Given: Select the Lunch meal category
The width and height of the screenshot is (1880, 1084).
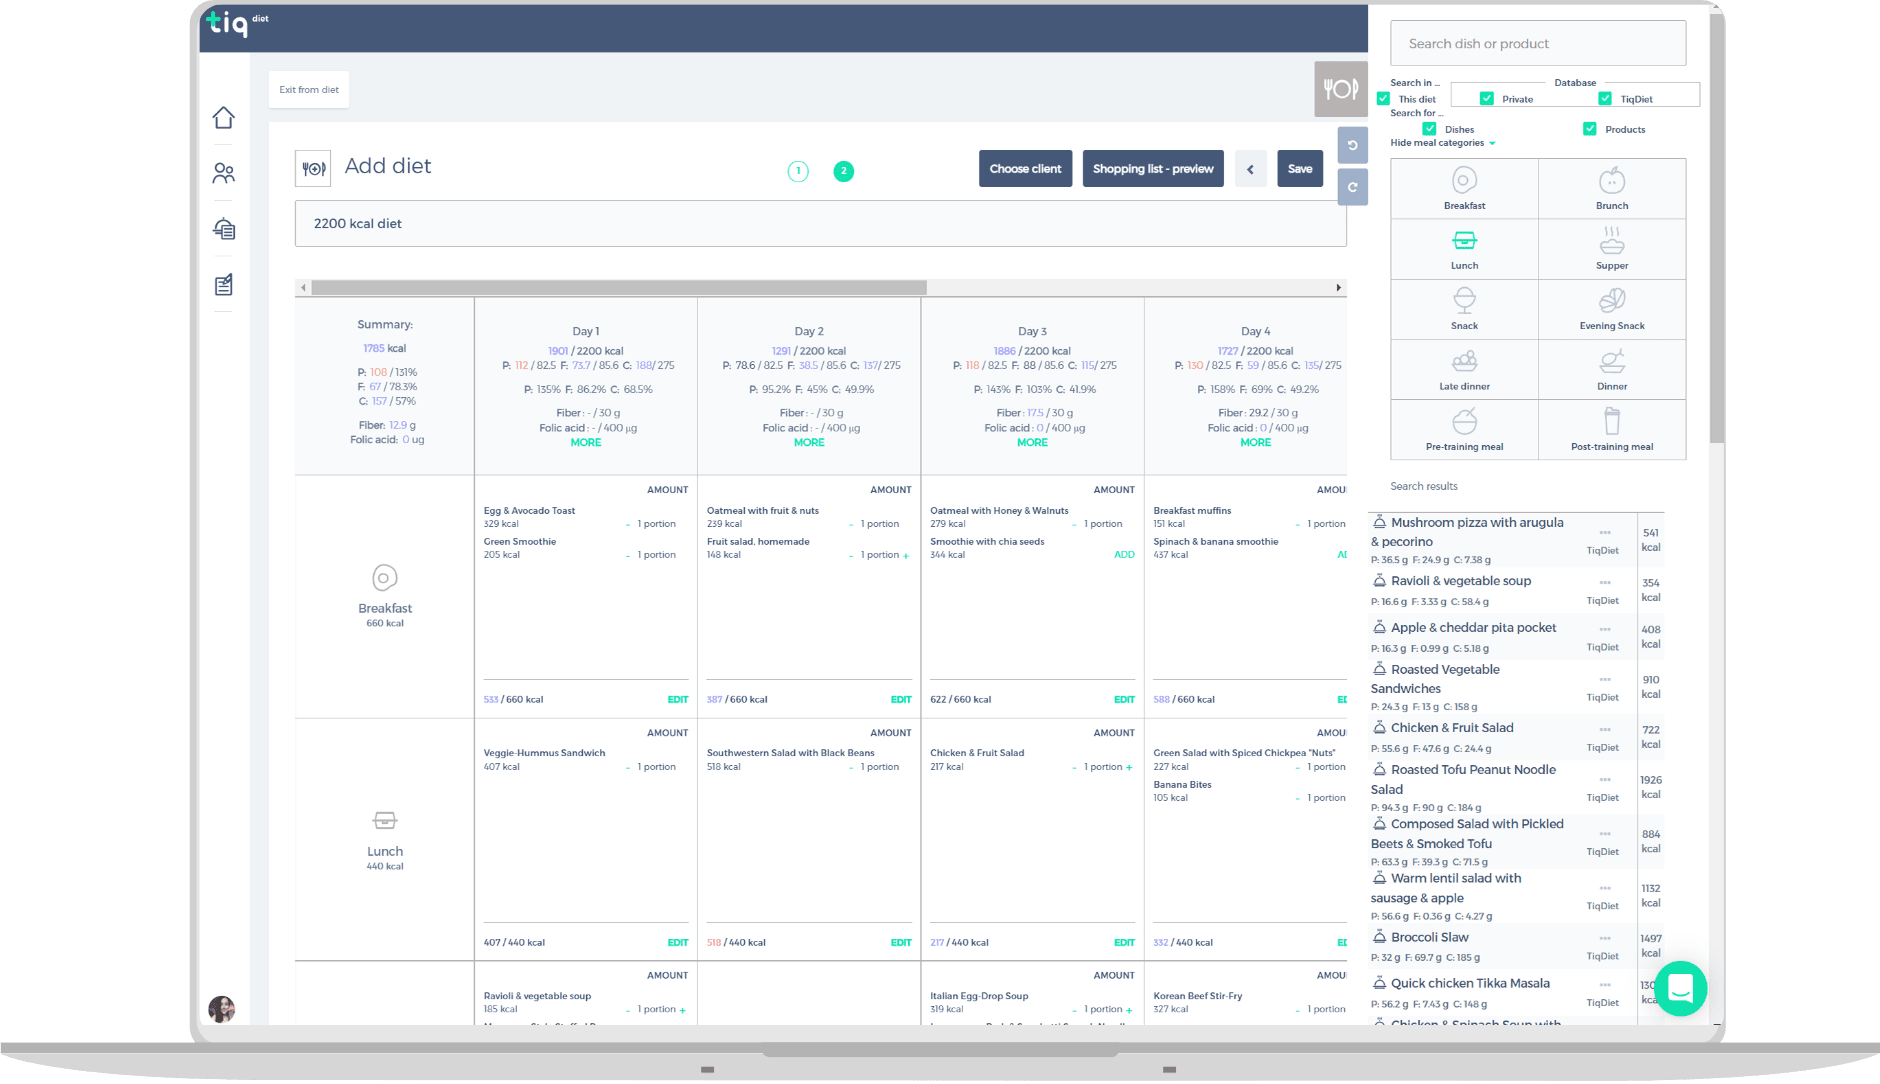Looking at the screenshot, I should [1464, 249].
